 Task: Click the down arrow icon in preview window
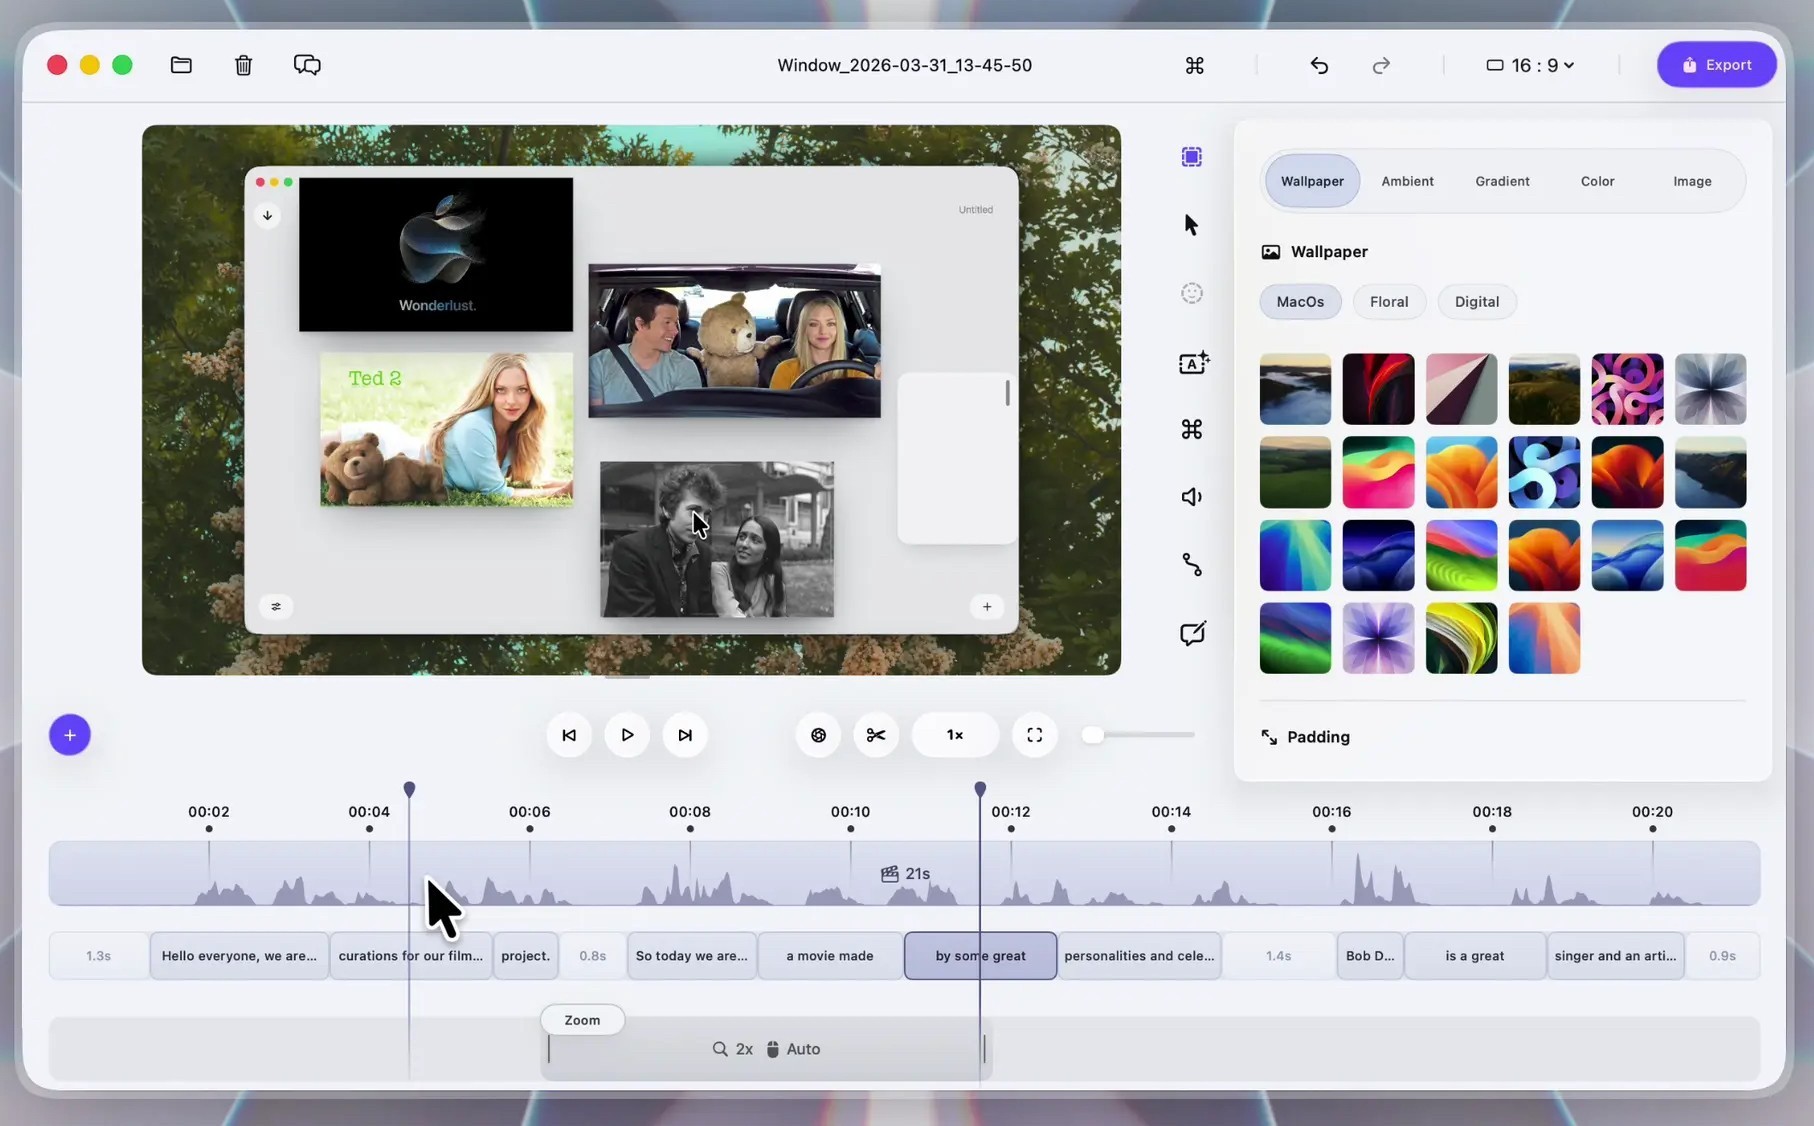(267, 215)
